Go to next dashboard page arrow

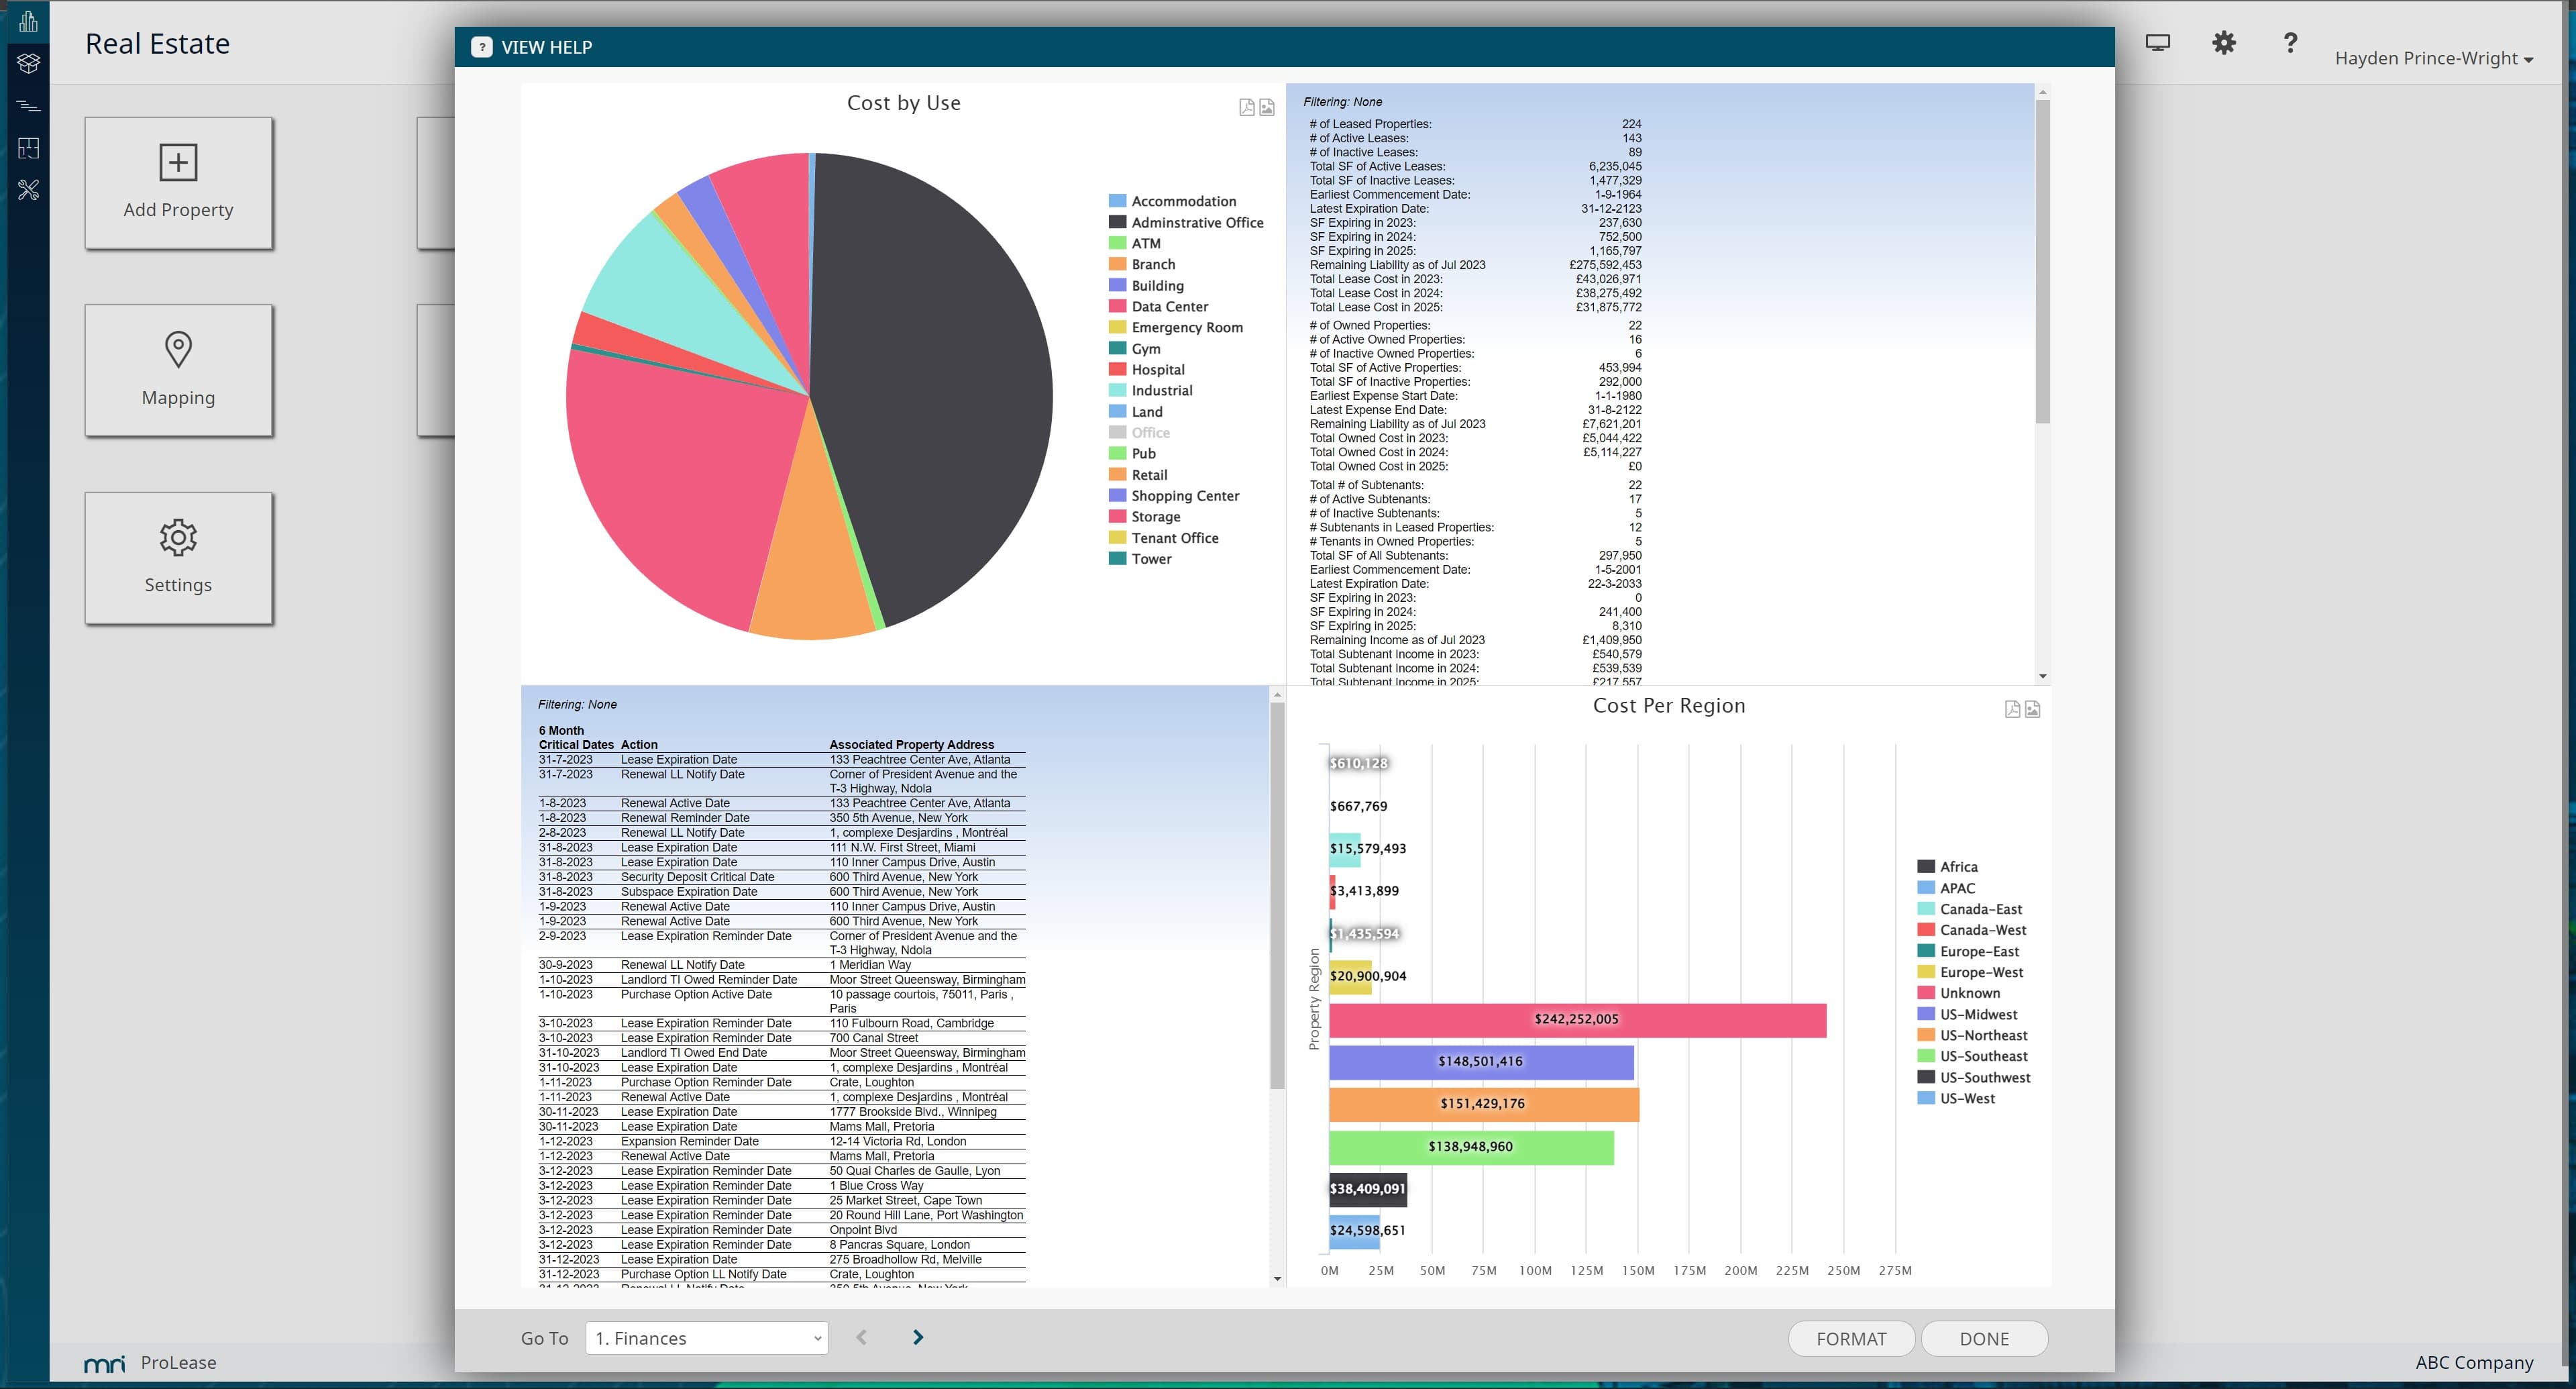(918, 1338)
